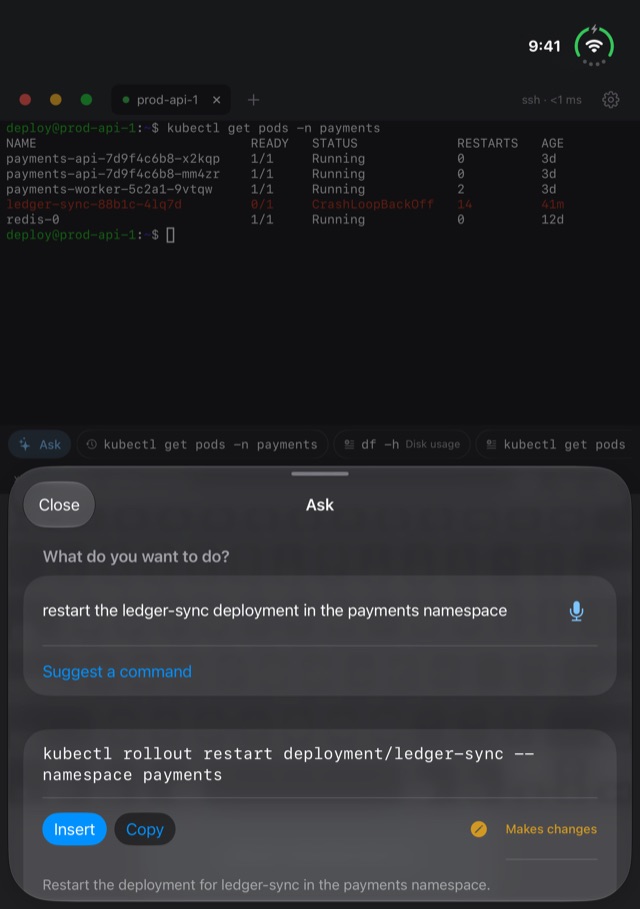Screen dimensions: 640x909
Task: Tap the NAME column header
Action: 21,143
